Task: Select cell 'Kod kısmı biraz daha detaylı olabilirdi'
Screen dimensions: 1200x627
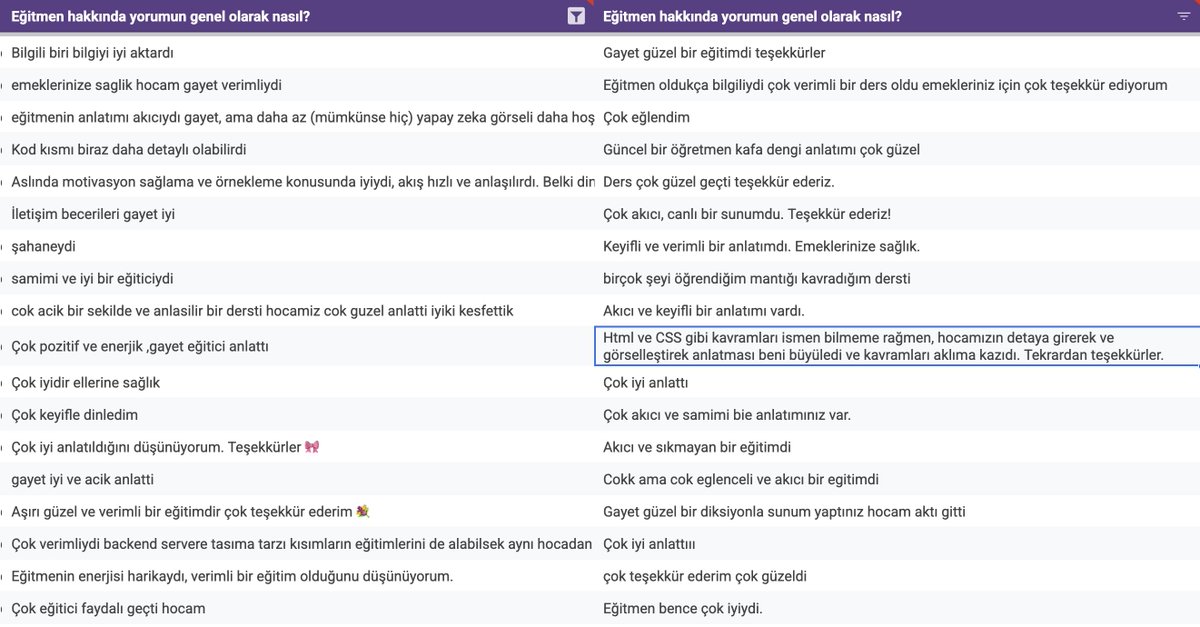Action: pos(297,149)
